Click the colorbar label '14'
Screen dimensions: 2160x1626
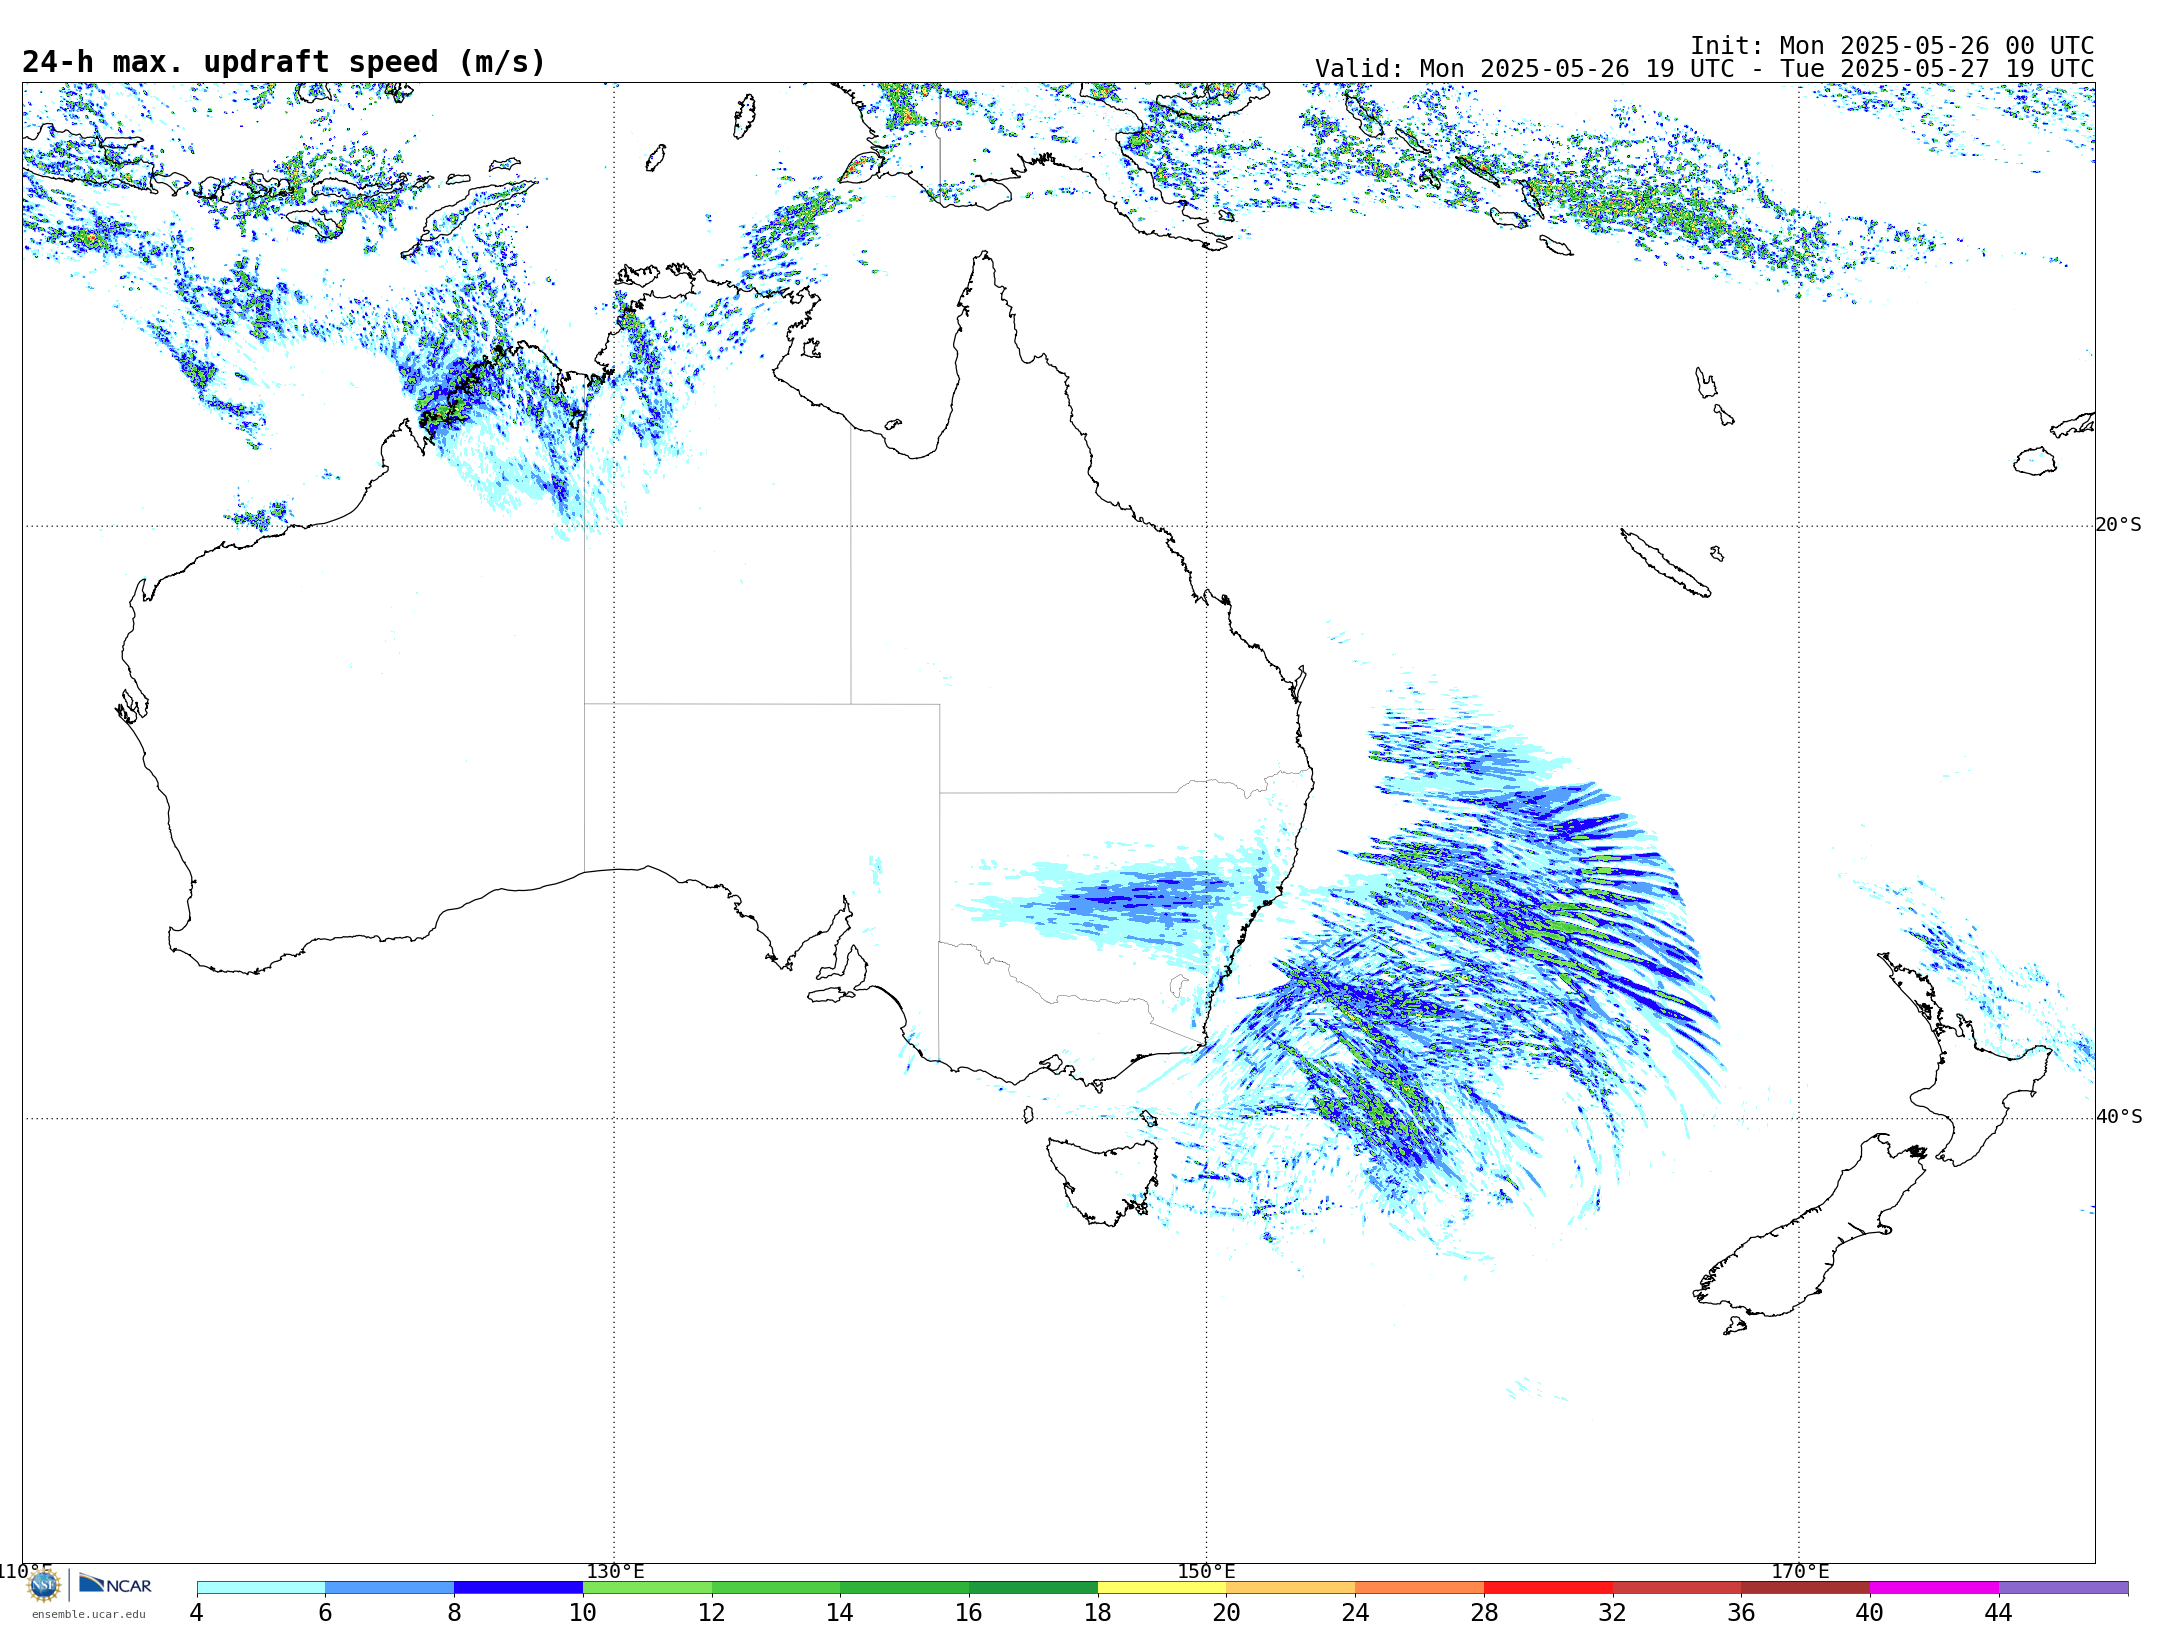(840, 1612)
